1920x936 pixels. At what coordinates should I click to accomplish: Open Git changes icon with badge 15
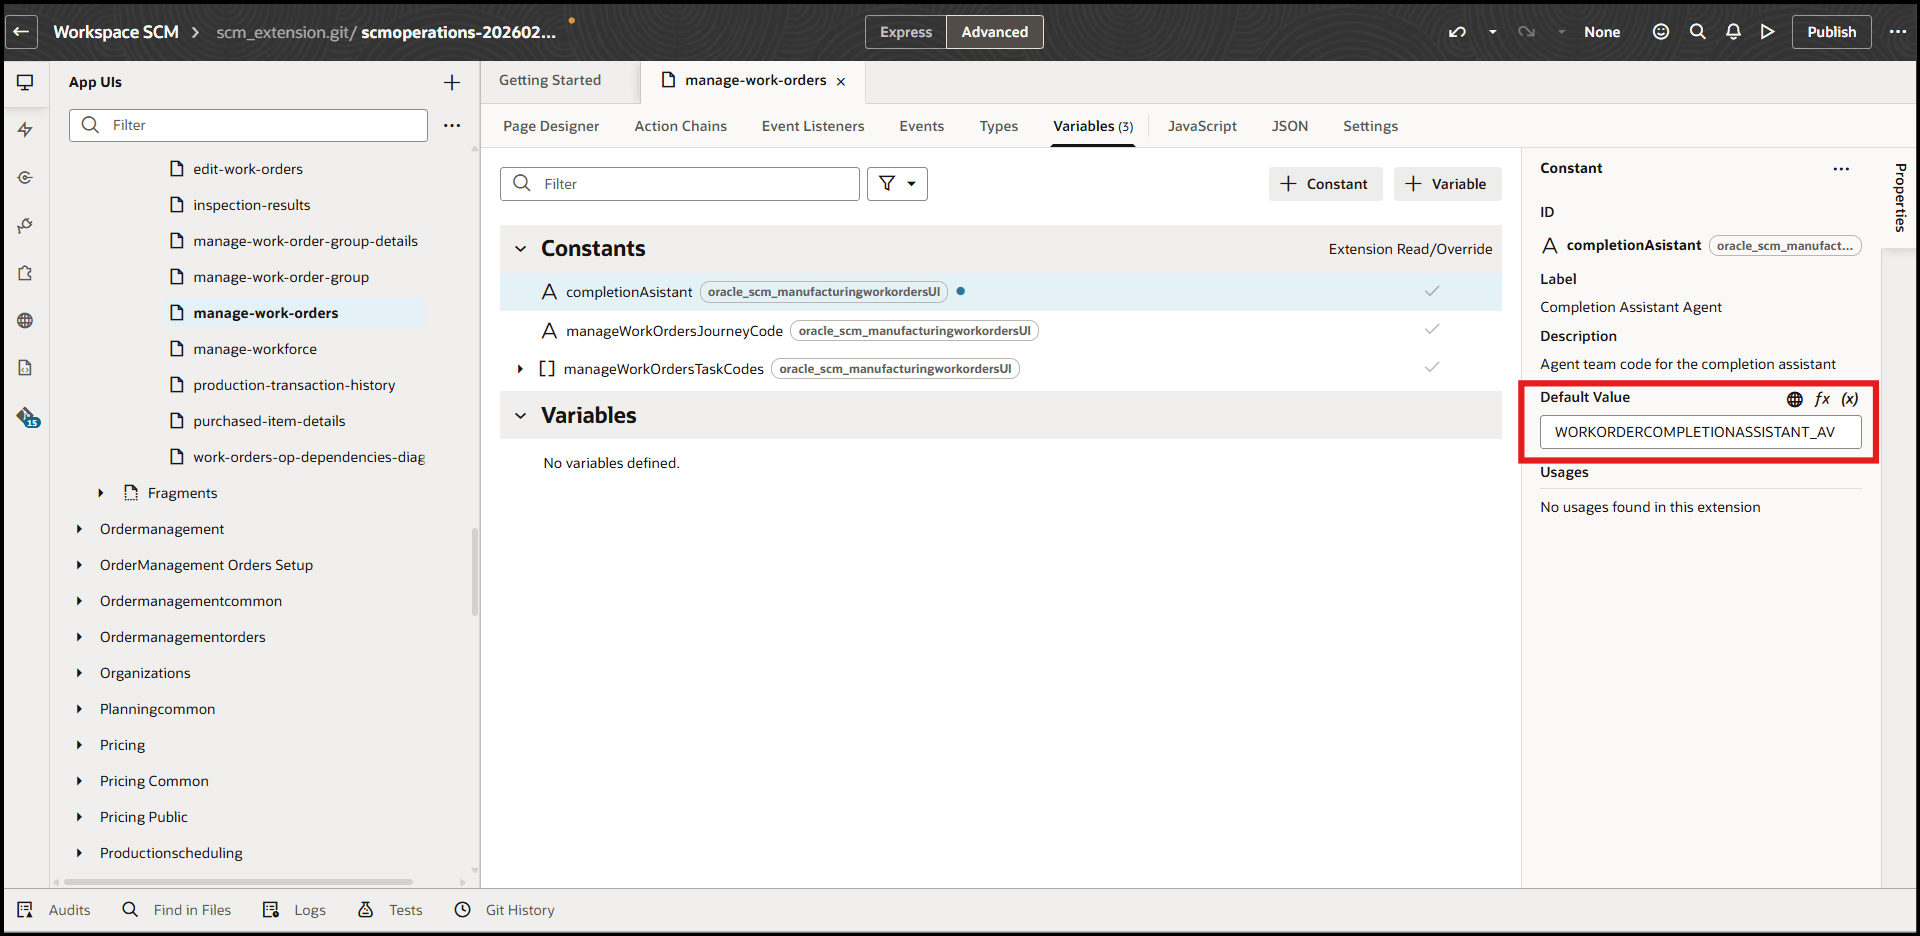pos(27,417)
